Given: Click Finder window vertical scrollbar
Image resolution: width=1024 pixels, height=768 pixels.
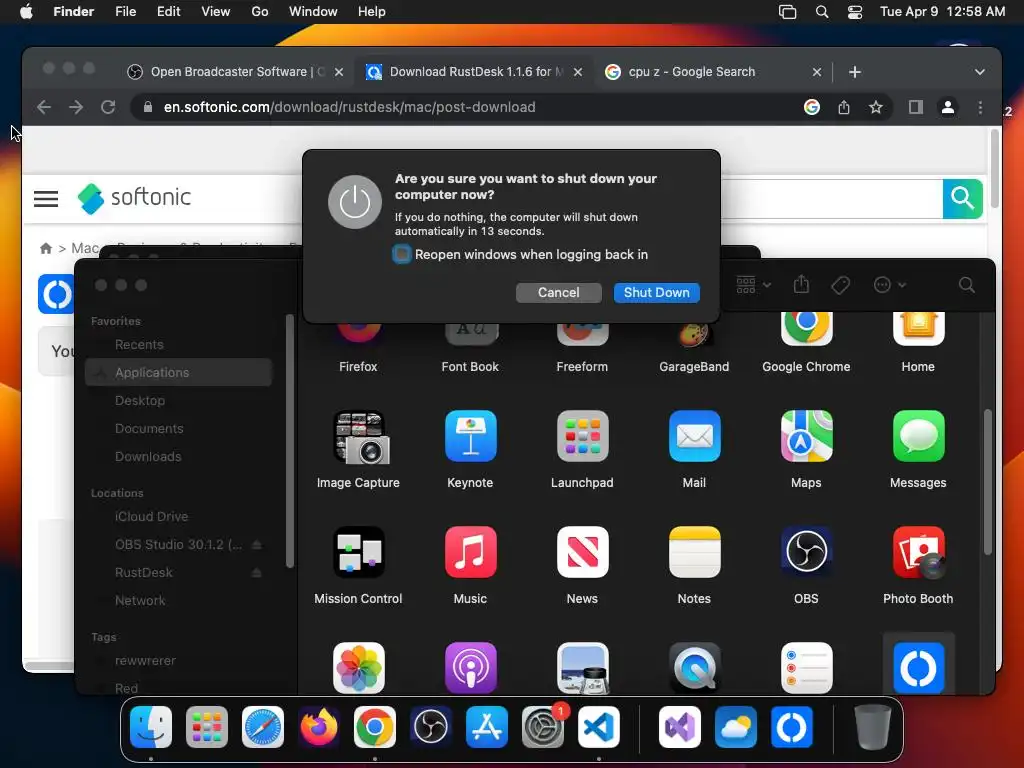Looking at the screenshot, I should tap(987, 482).
